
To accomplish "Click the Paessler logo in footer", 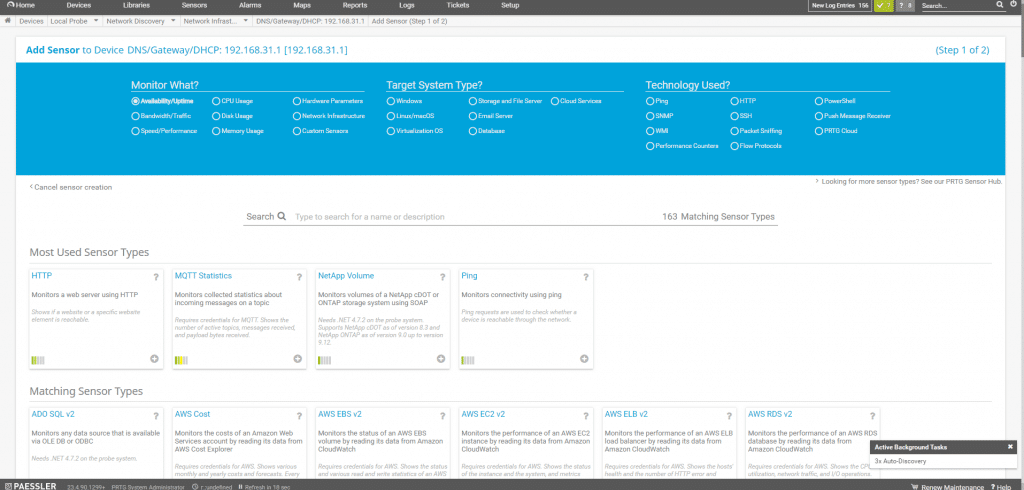I will (29, 486).
